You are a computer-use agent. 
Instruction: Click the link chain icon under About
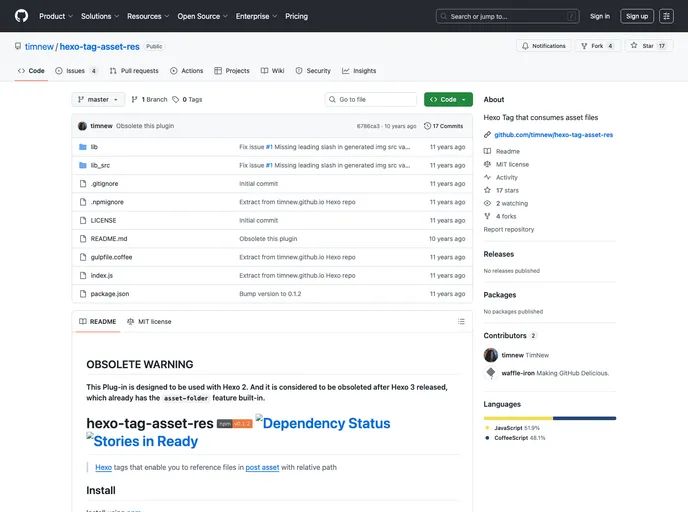487,135
